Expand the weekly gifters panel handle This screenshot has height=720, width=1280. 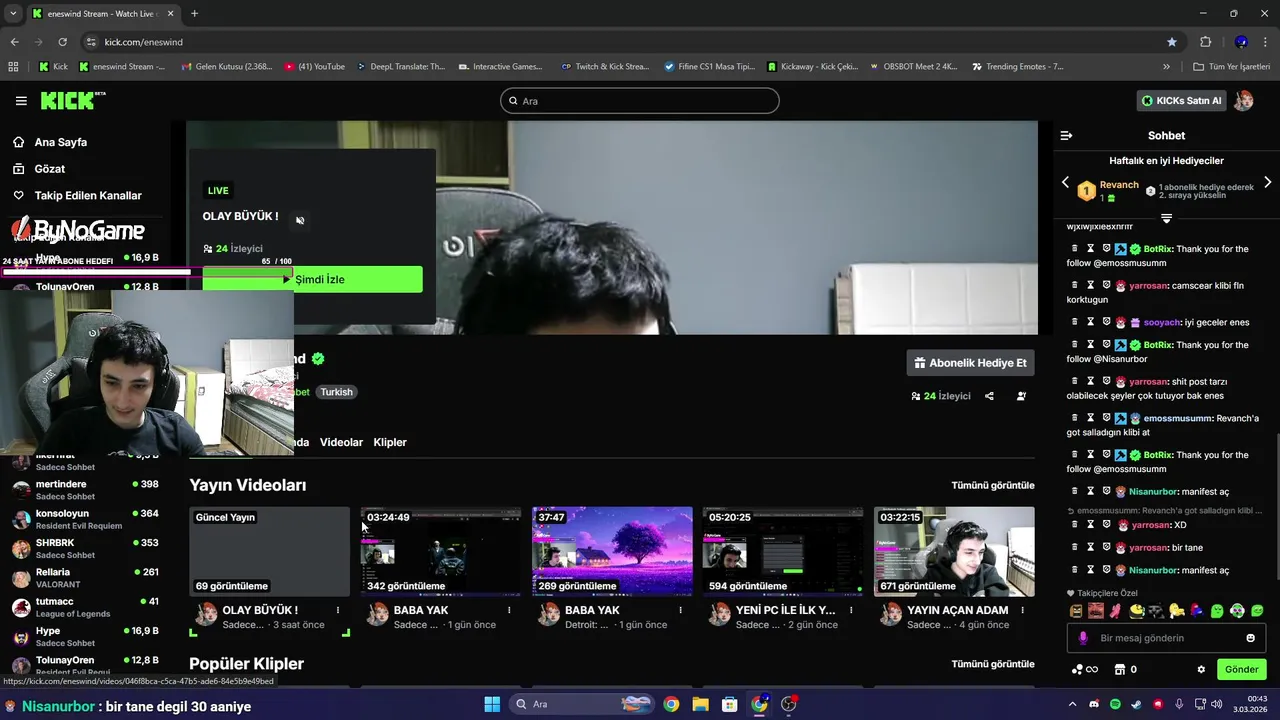1166,217
